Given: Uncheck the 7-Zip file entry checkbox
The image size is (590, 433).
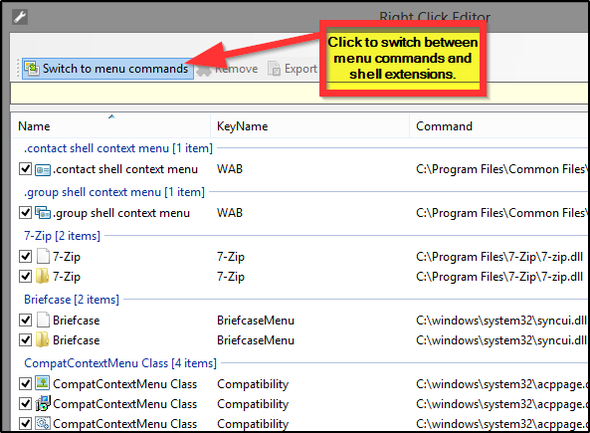Looking at the screenshot, I should click(x=25, y=257).
